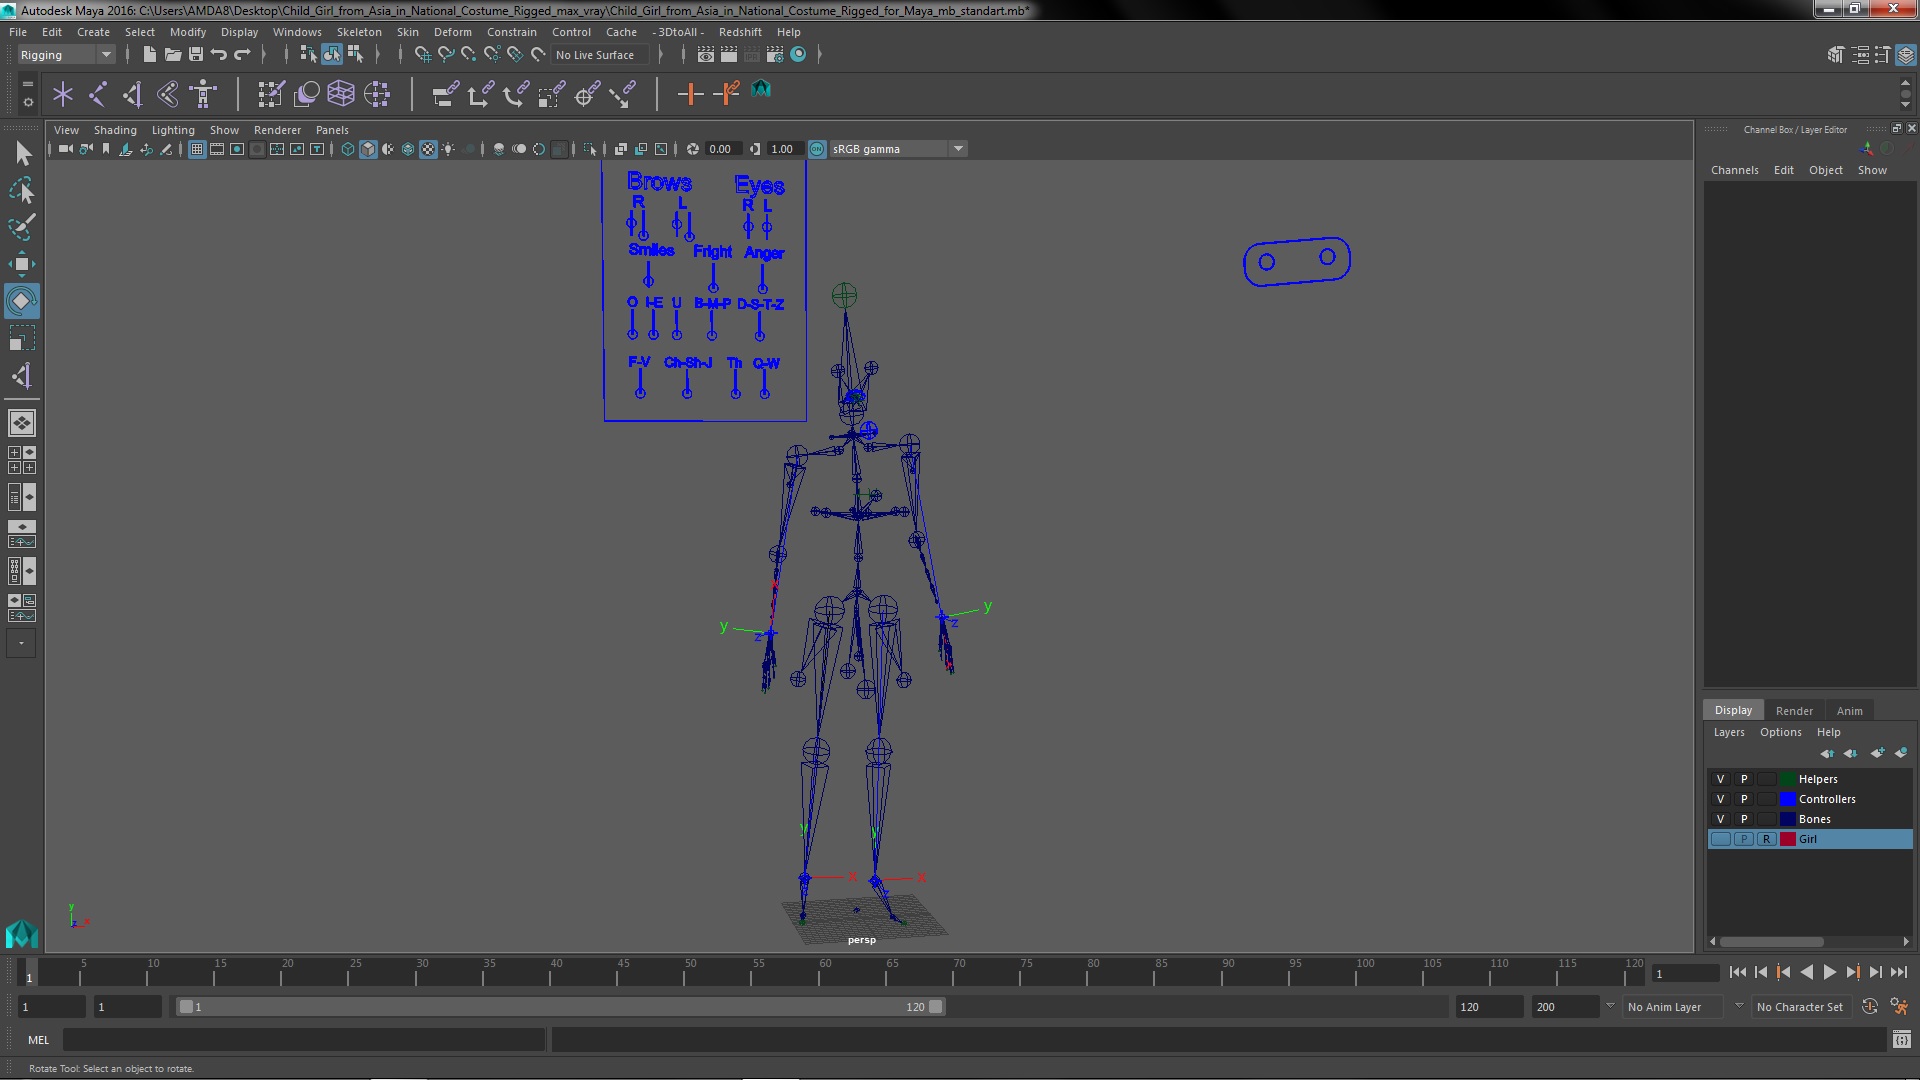Click the Save Scene icon

(196, 55)
